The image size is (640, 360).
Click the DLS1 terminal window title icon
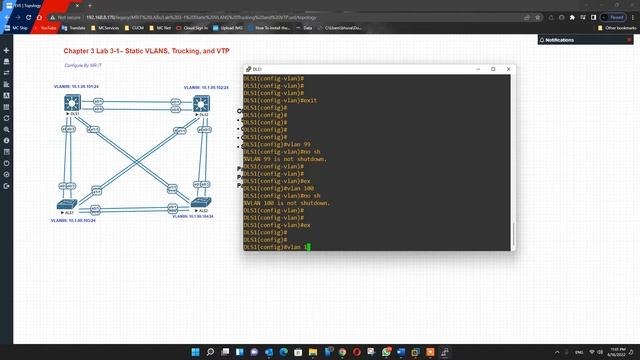[x=249, y=69]
